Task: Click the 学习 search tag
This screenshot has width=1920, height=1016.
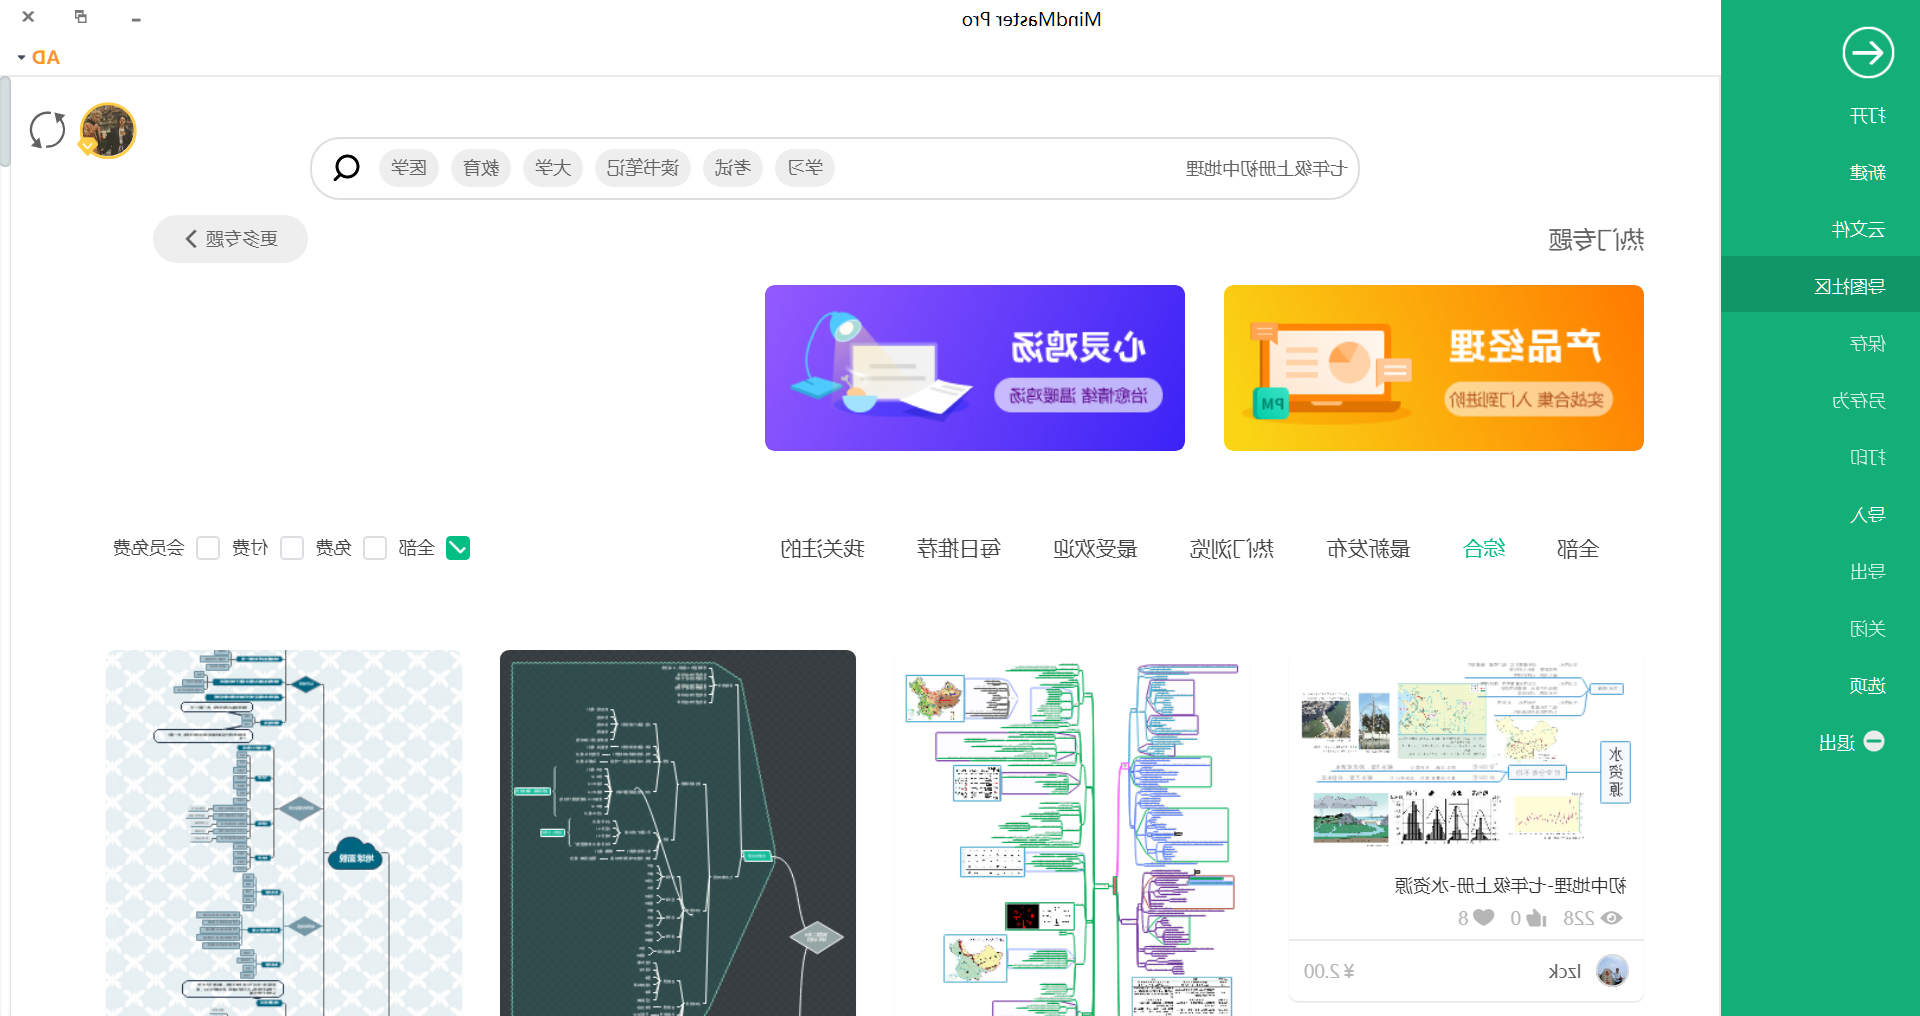Action: [x=805, y=168]
